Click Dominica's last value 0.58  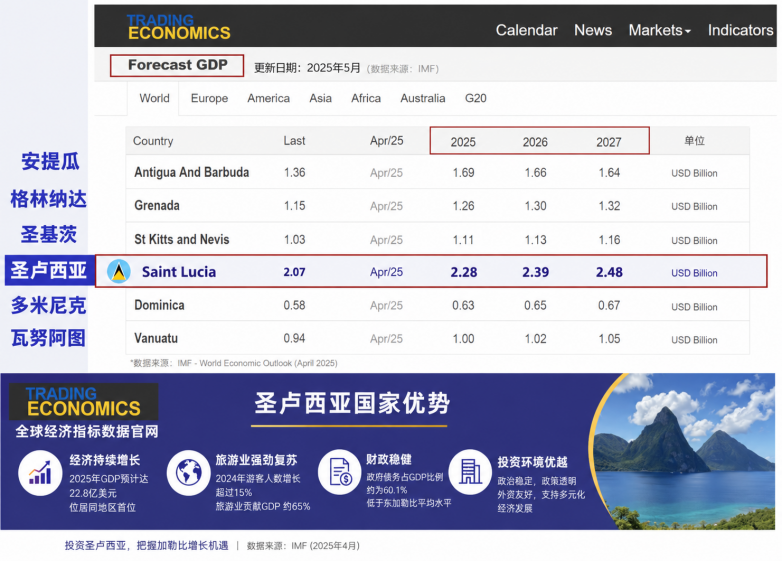click(x=294, y=305)
